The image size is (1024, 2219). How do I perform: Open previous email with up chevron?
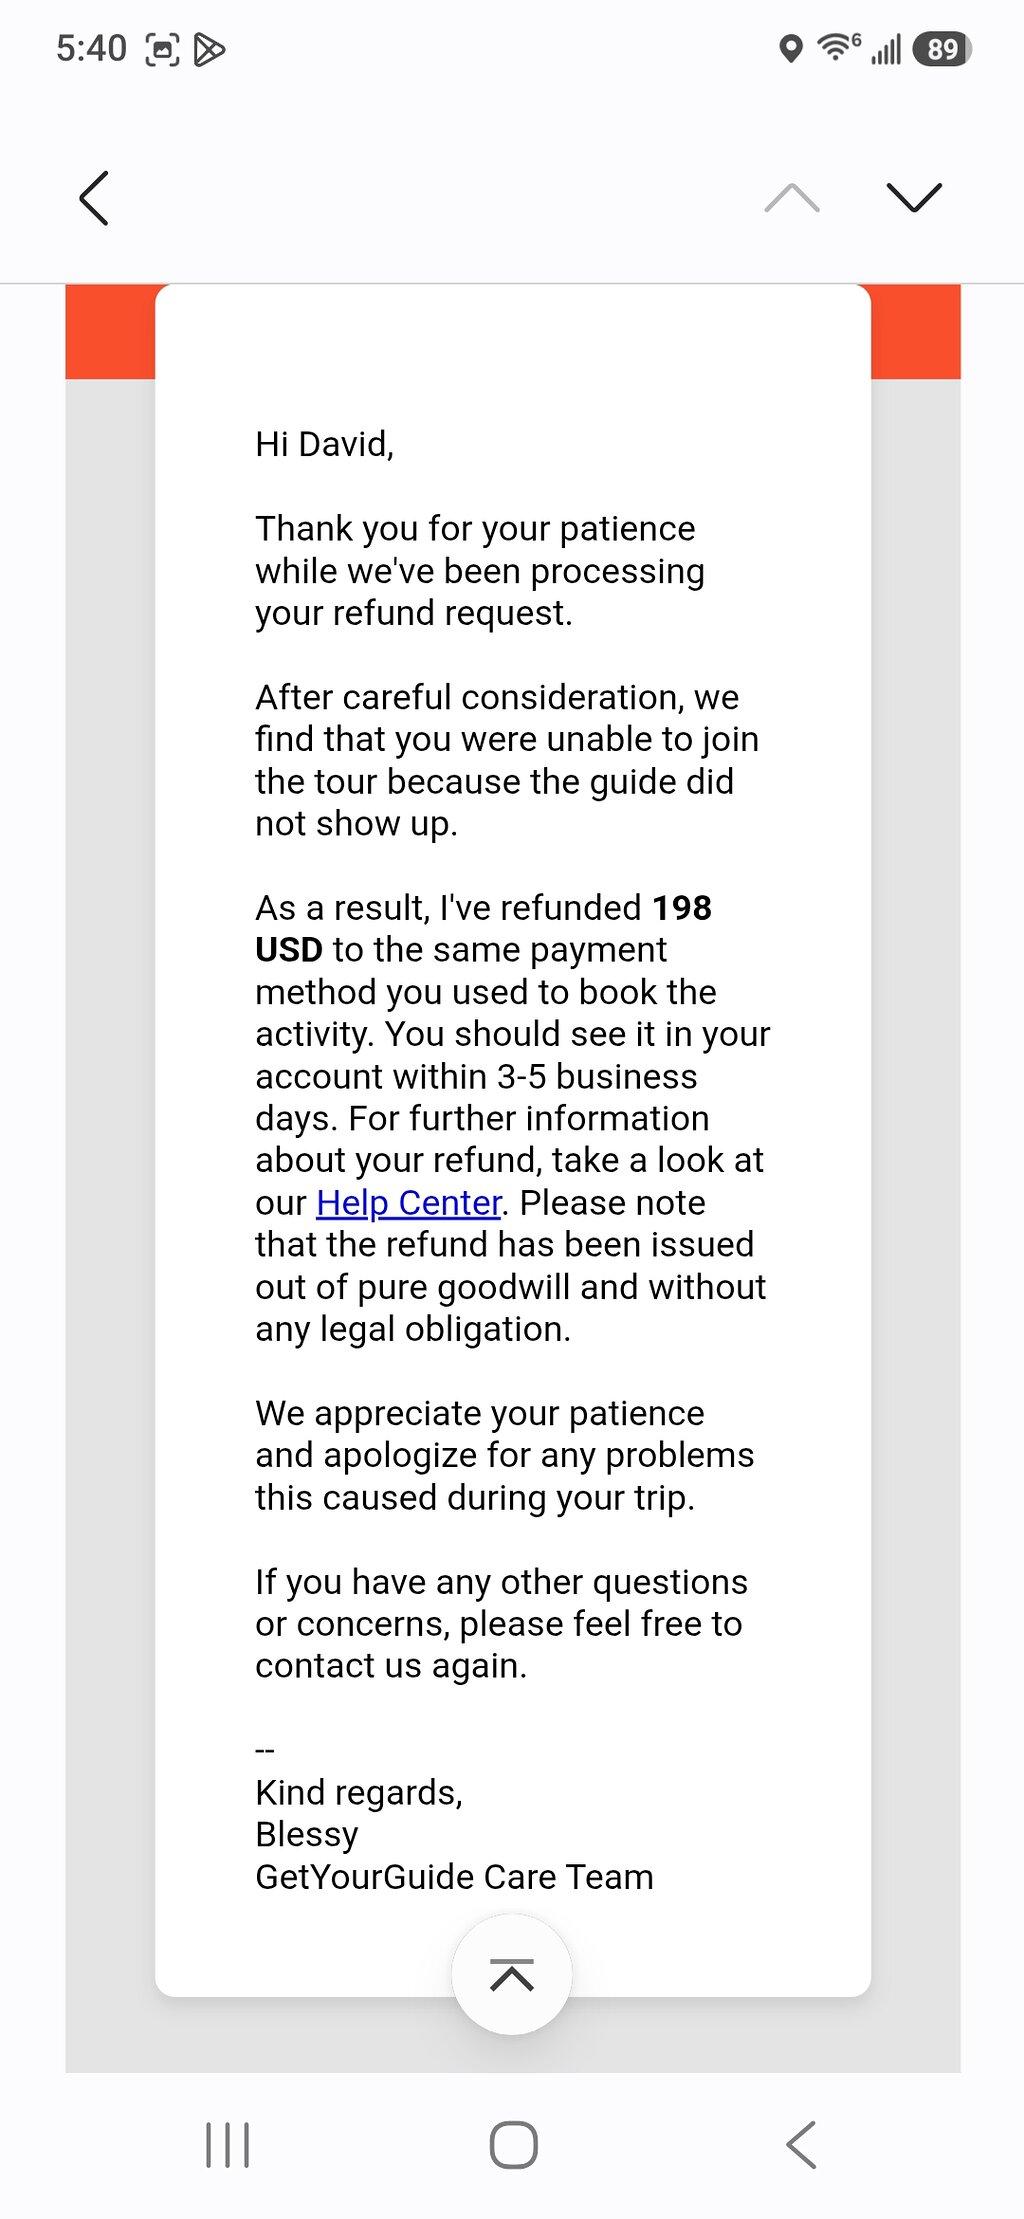tap(792, 198)
